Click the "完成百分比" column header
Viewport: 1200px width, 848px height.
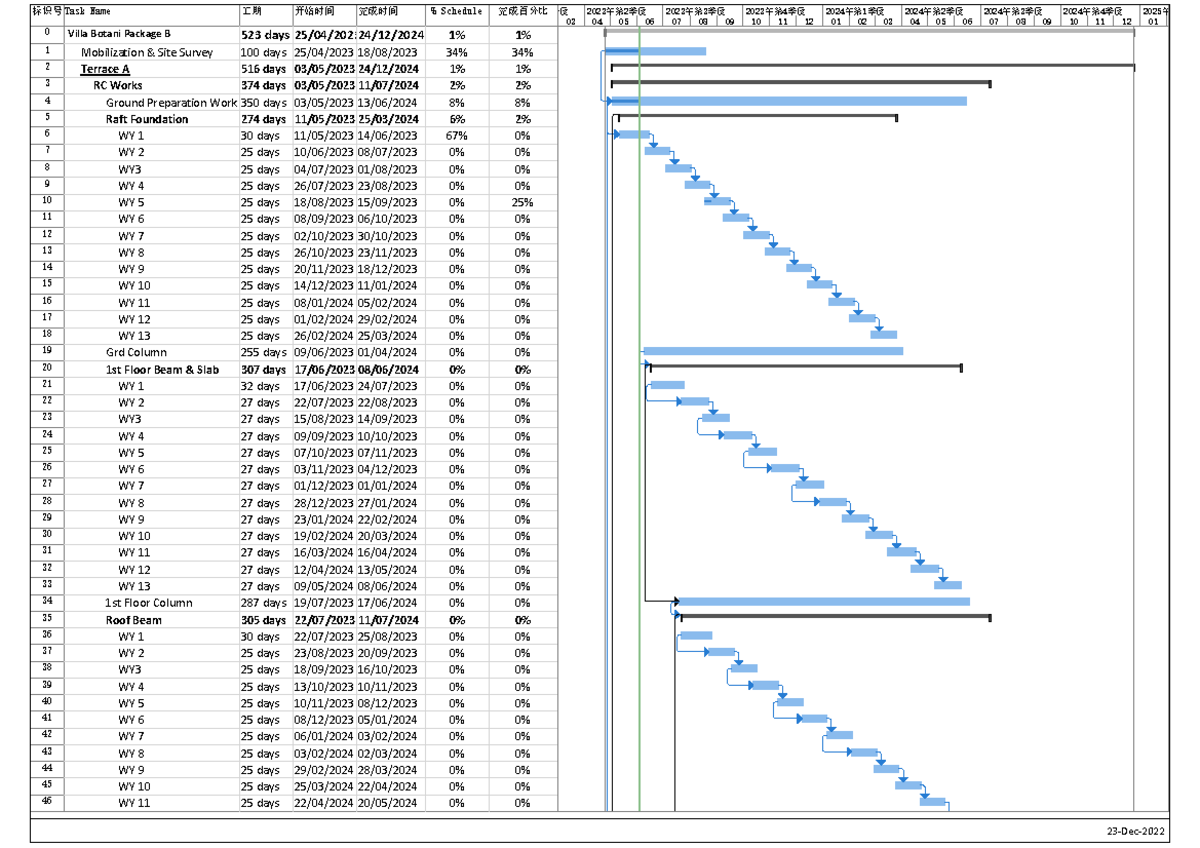[x=523, y=12]
